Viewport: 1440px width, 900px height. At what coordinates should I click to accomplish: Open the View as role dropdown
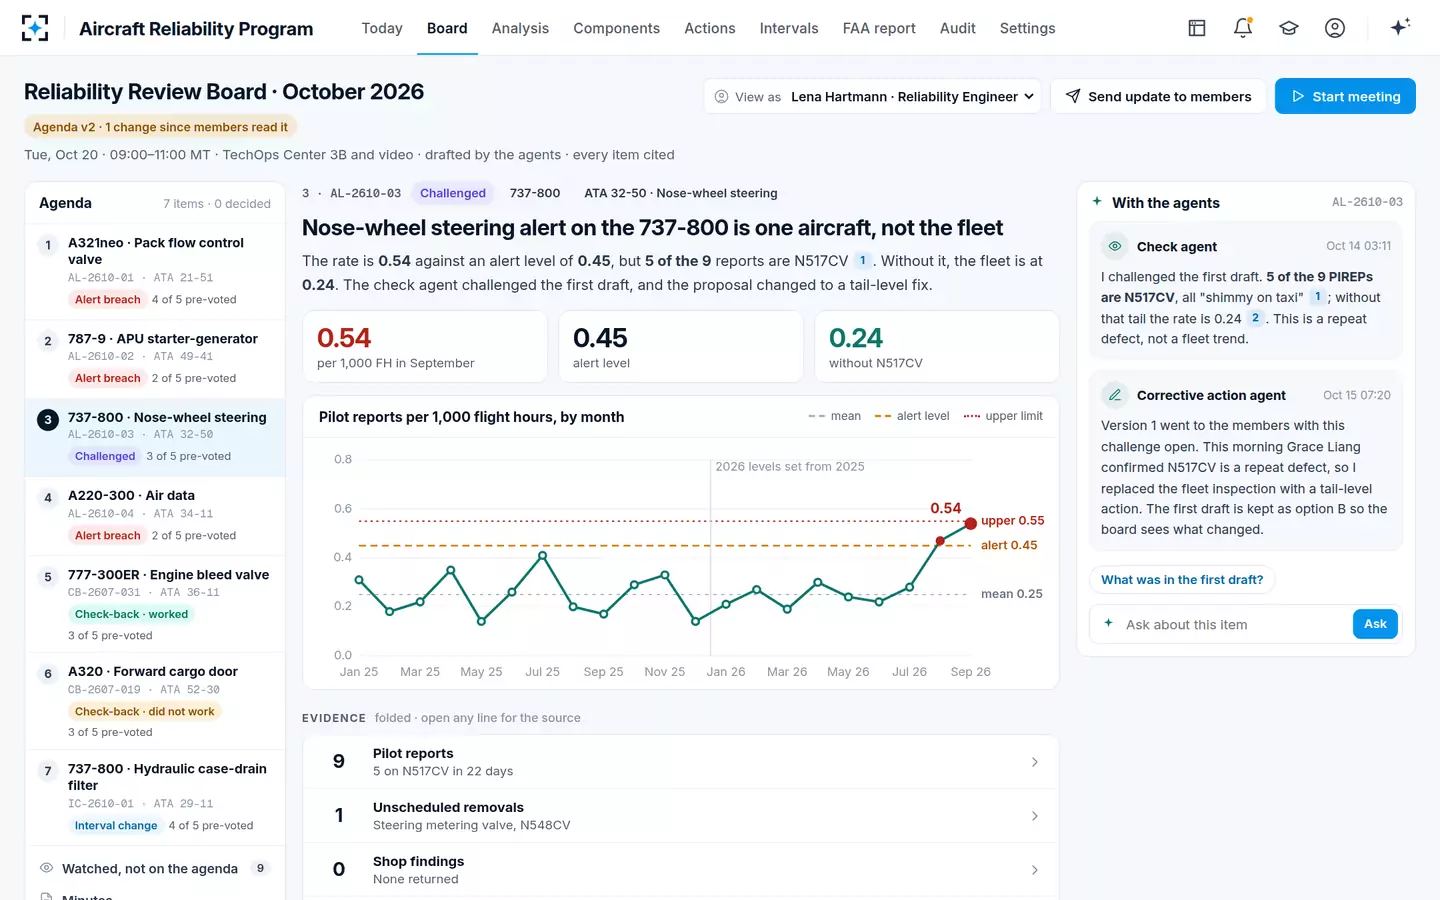pos(872,96)
